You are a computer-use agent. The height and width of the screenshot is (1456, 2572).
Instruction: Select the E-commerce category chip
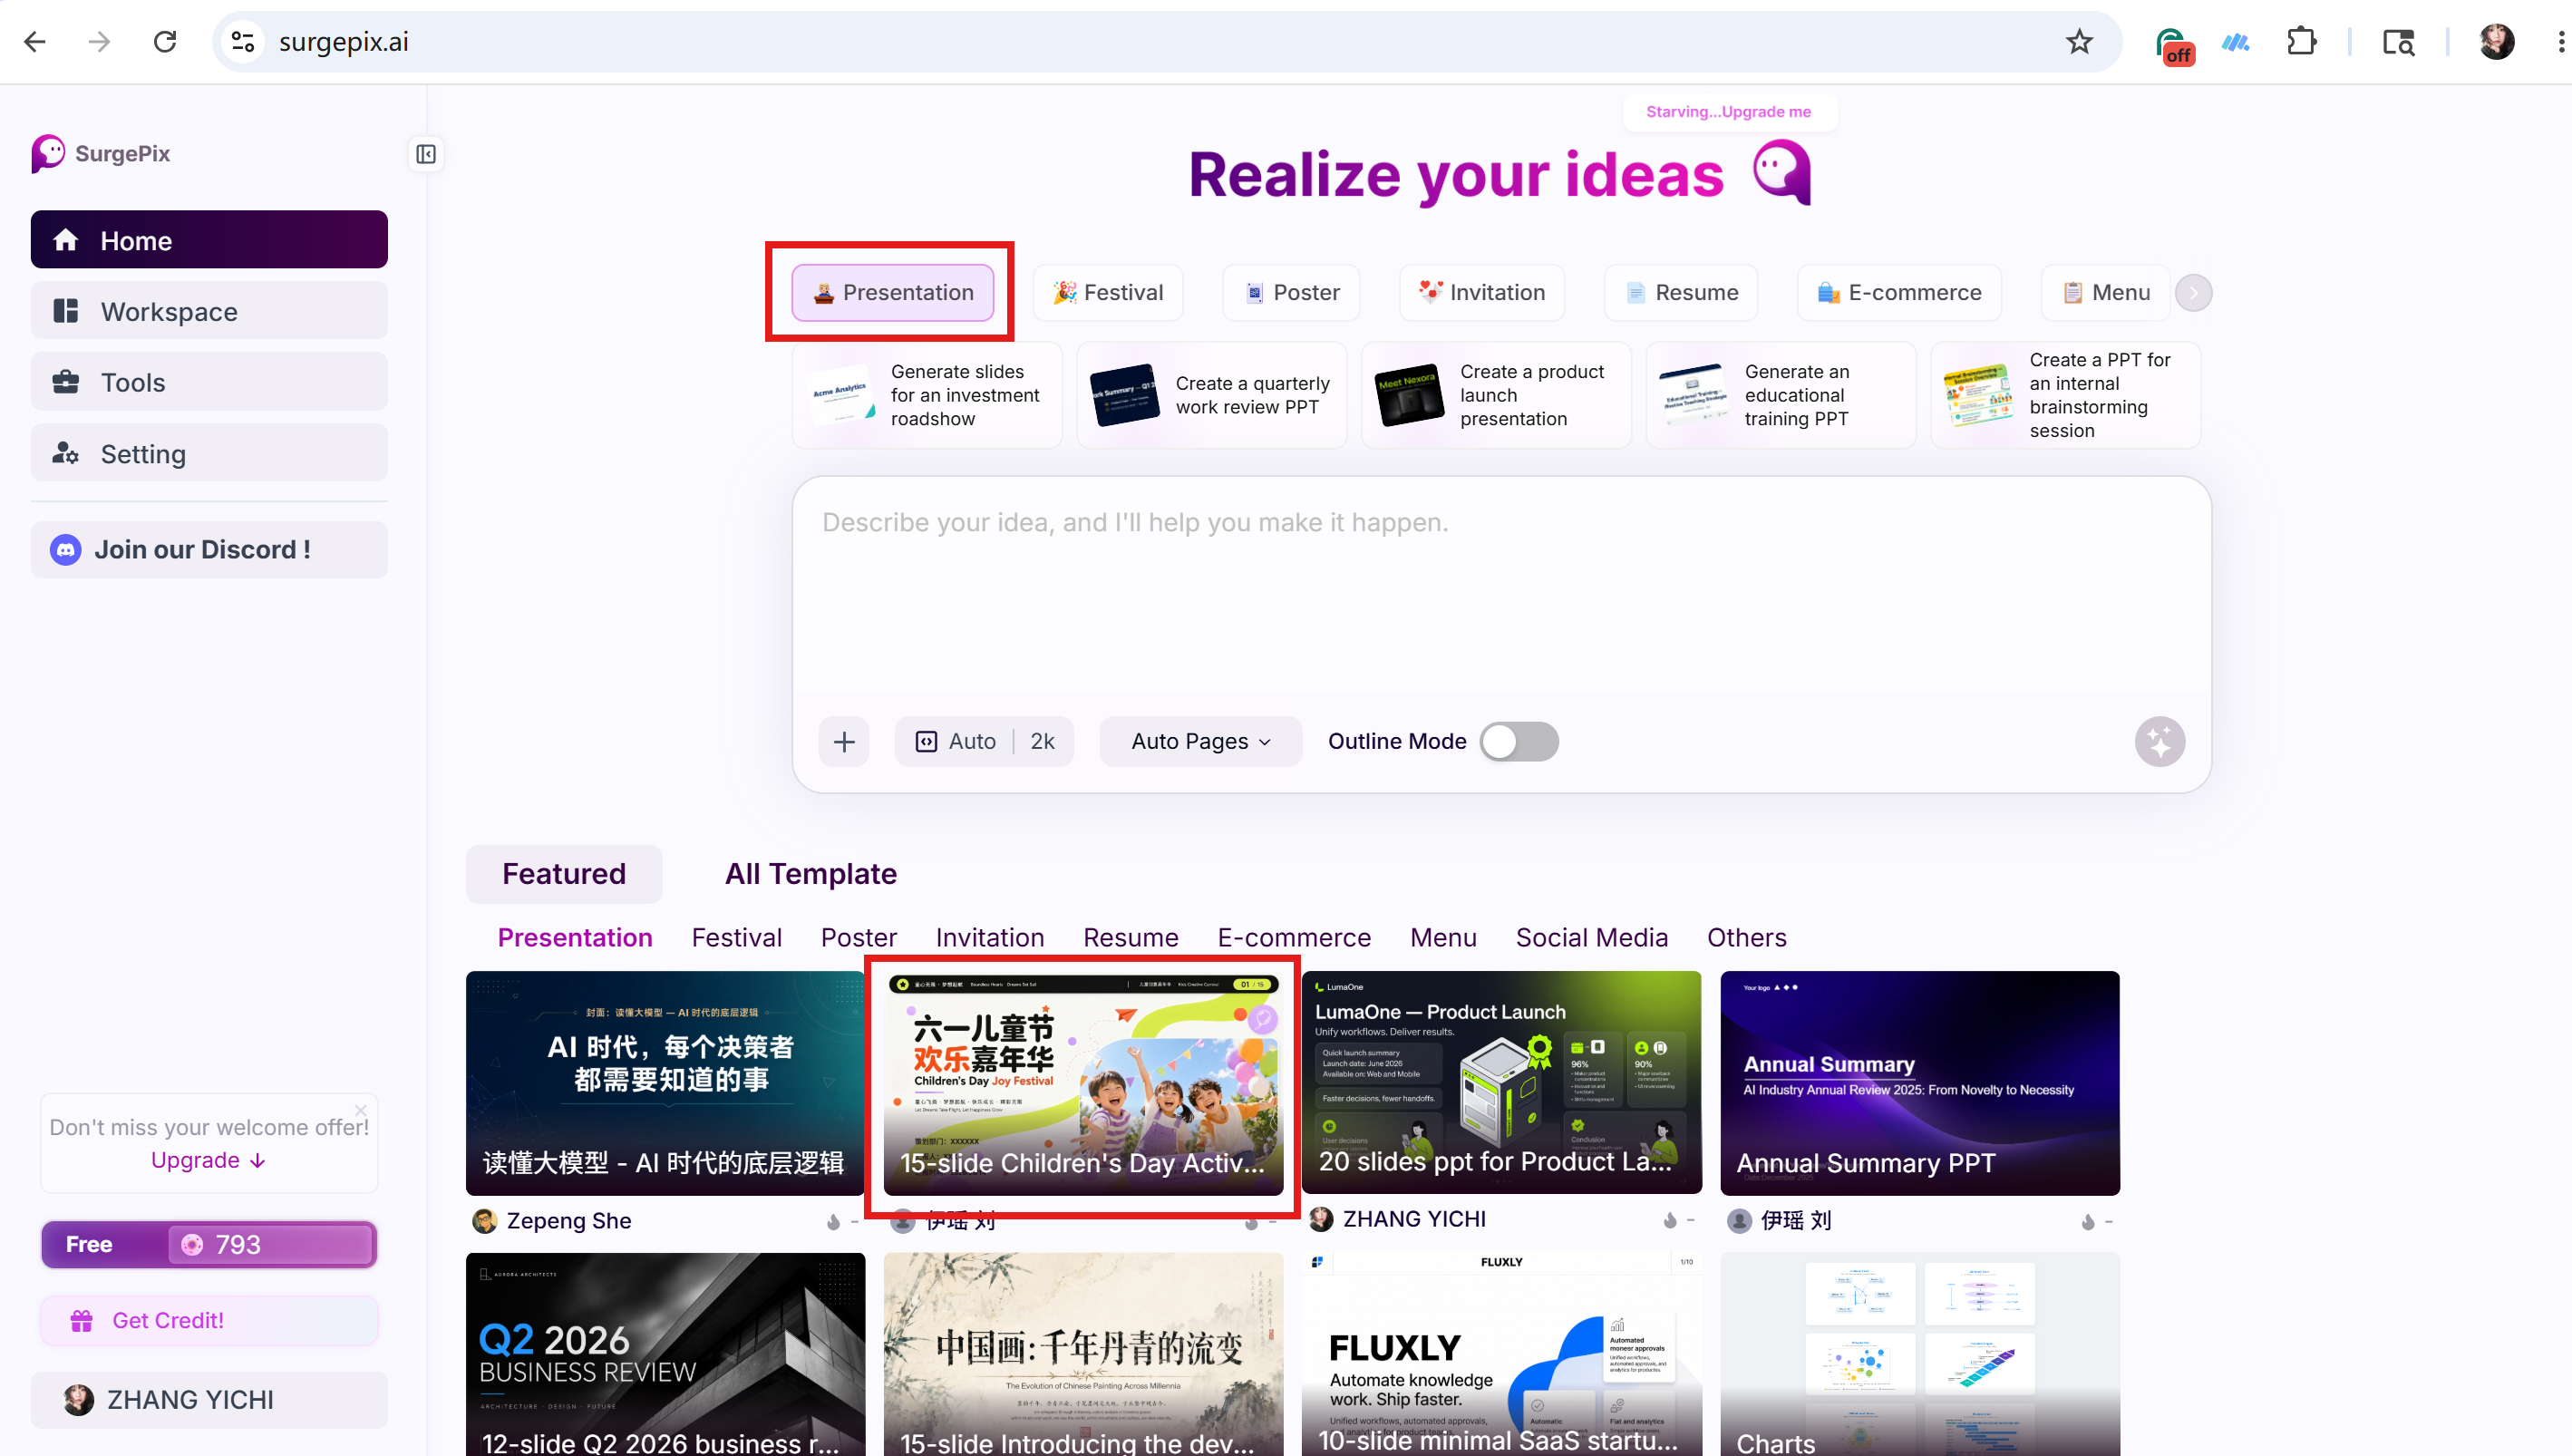(x=1899, y=292)
